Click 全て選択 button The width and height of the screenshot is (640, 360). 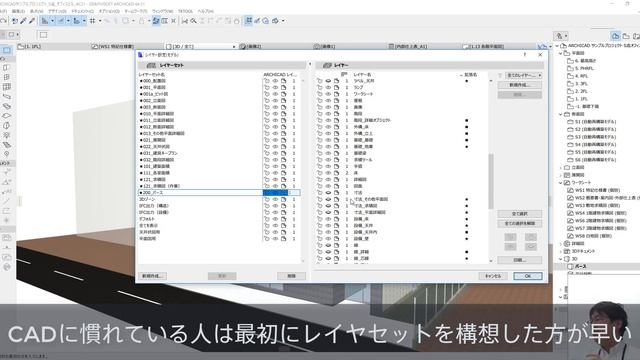click(520, 214)
